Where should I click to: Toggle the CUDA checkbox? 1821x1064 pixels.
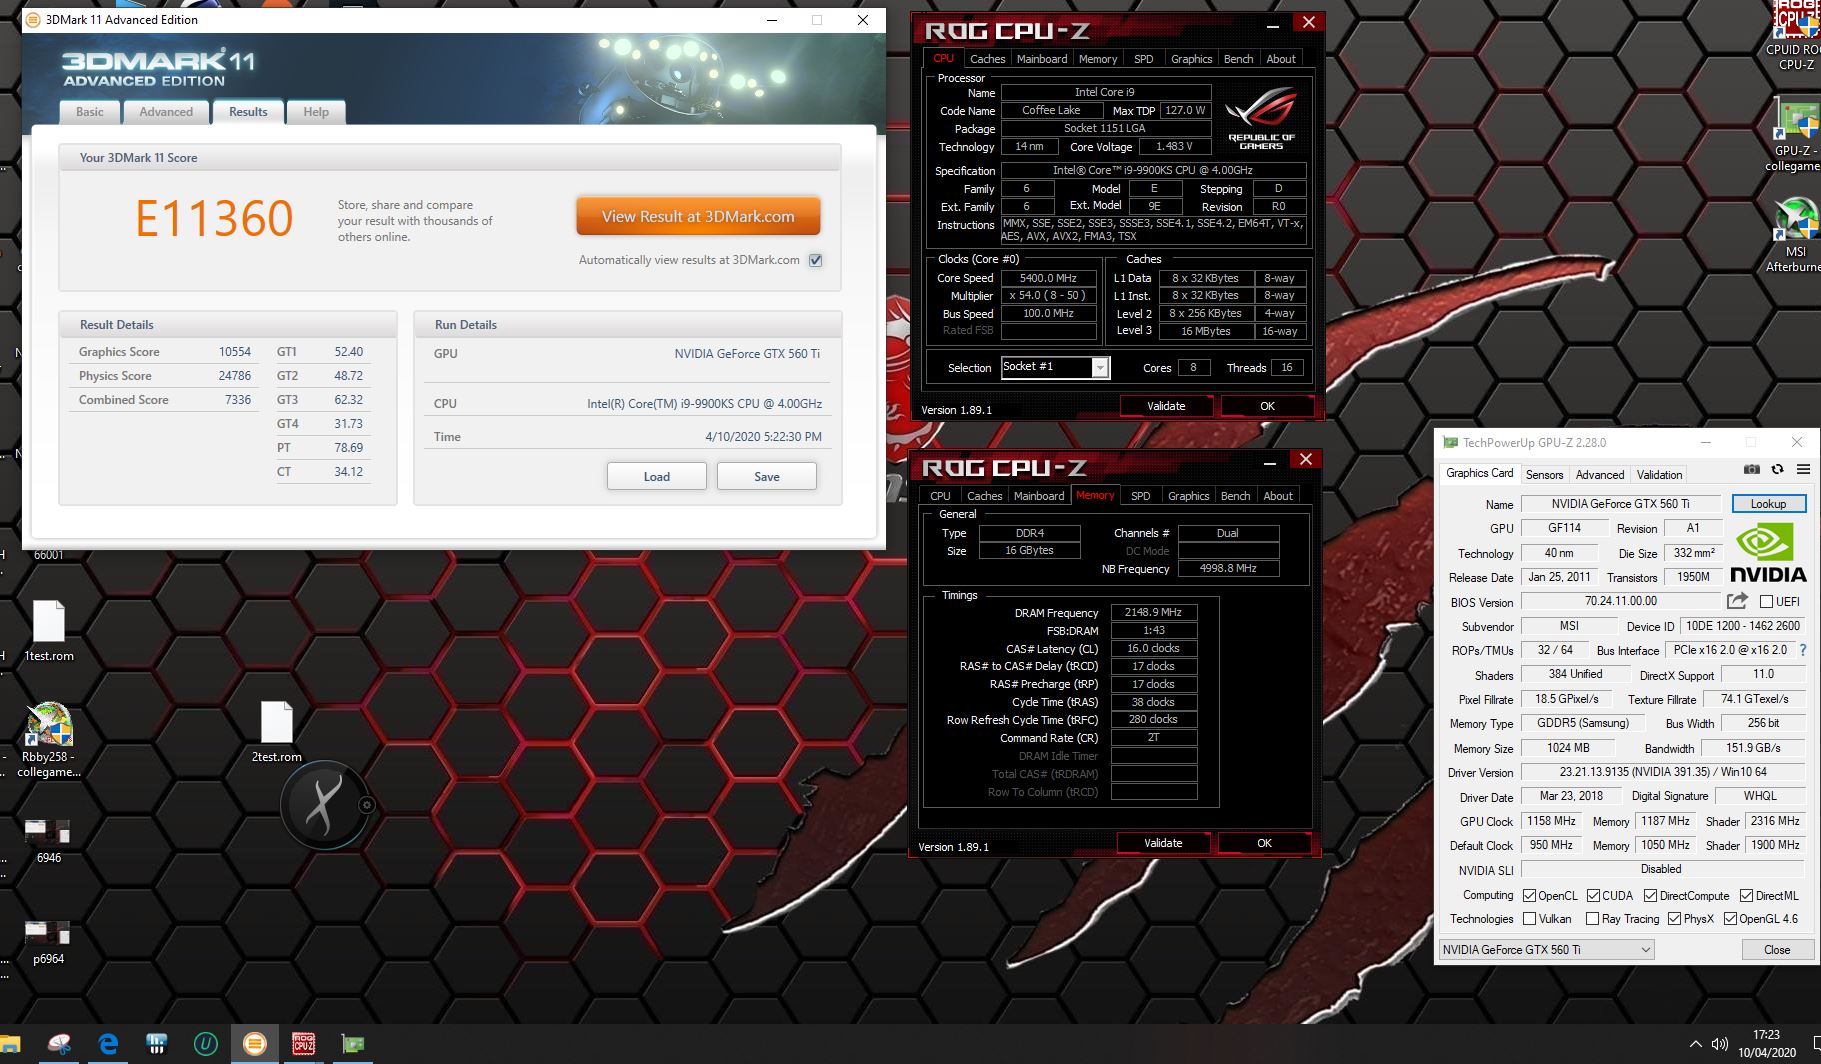tap(1593, 895)
